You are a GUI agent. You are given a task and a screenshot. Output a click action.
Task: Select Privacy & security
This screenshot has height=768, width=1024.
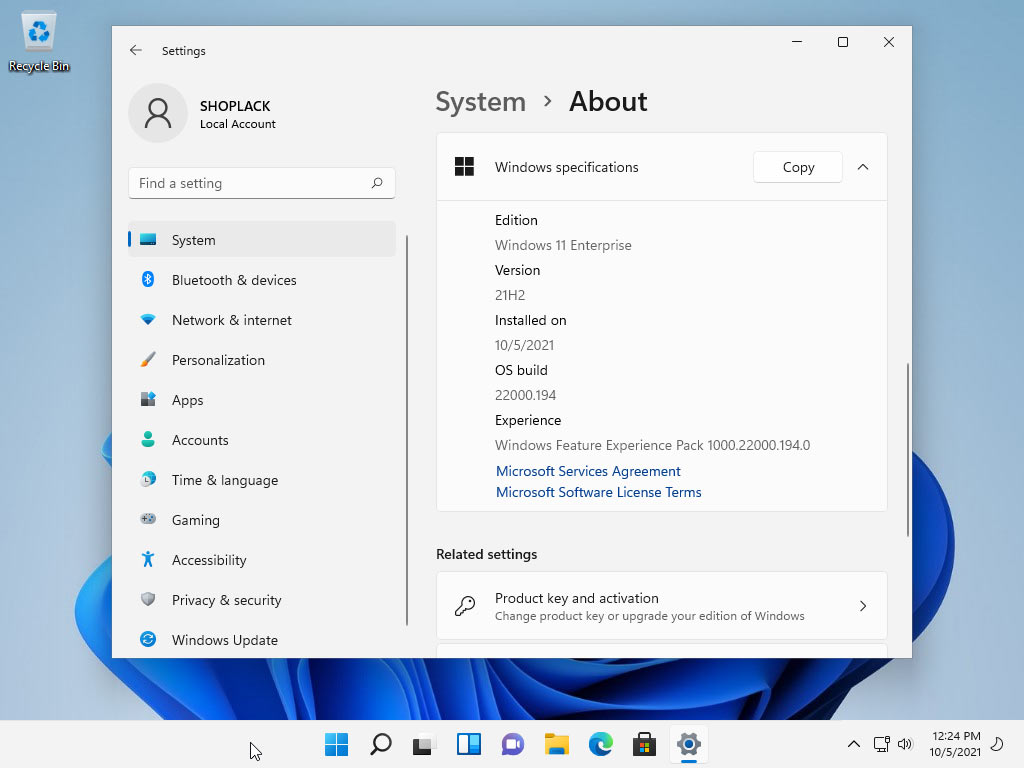click(262, 599)
